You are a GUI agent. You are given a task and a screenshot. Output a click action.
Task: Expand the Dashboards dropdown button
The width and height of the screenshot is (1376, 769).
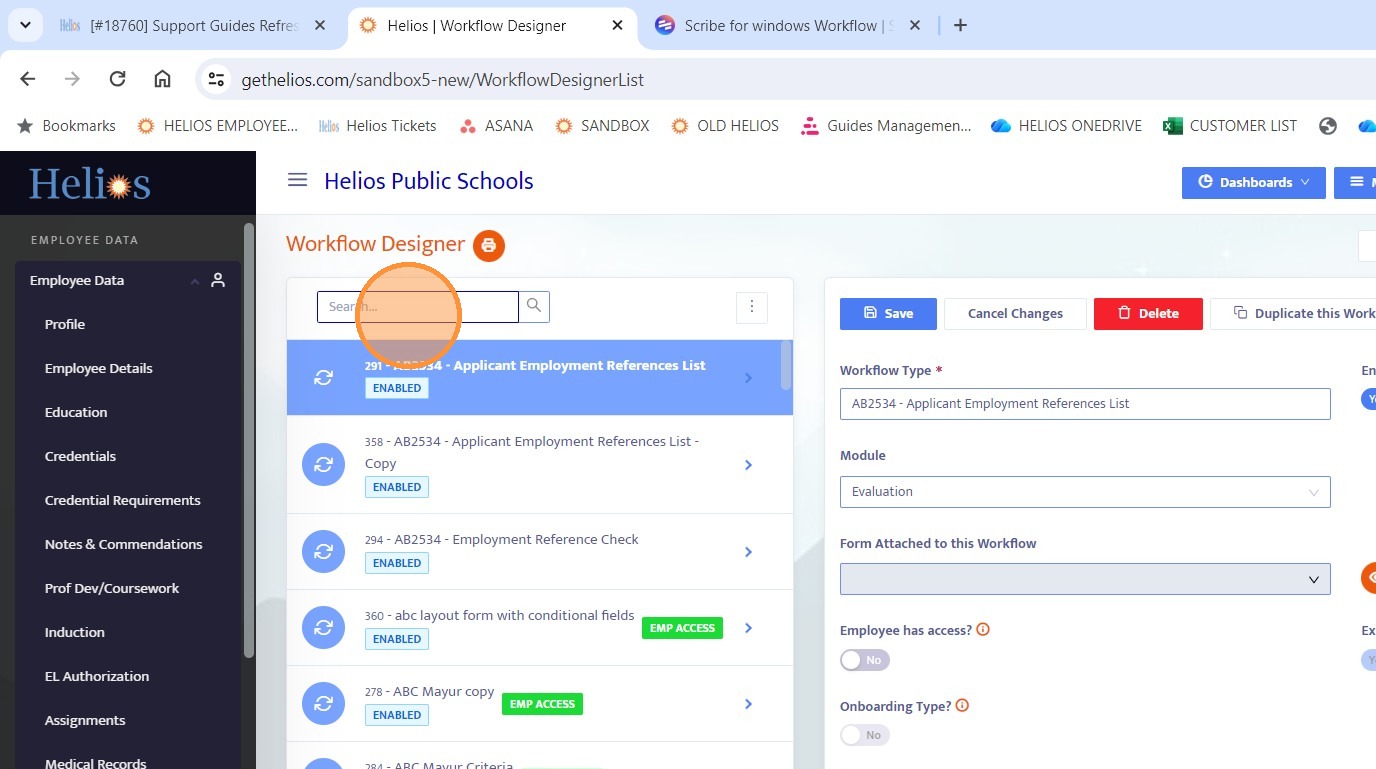point(1254,182)
